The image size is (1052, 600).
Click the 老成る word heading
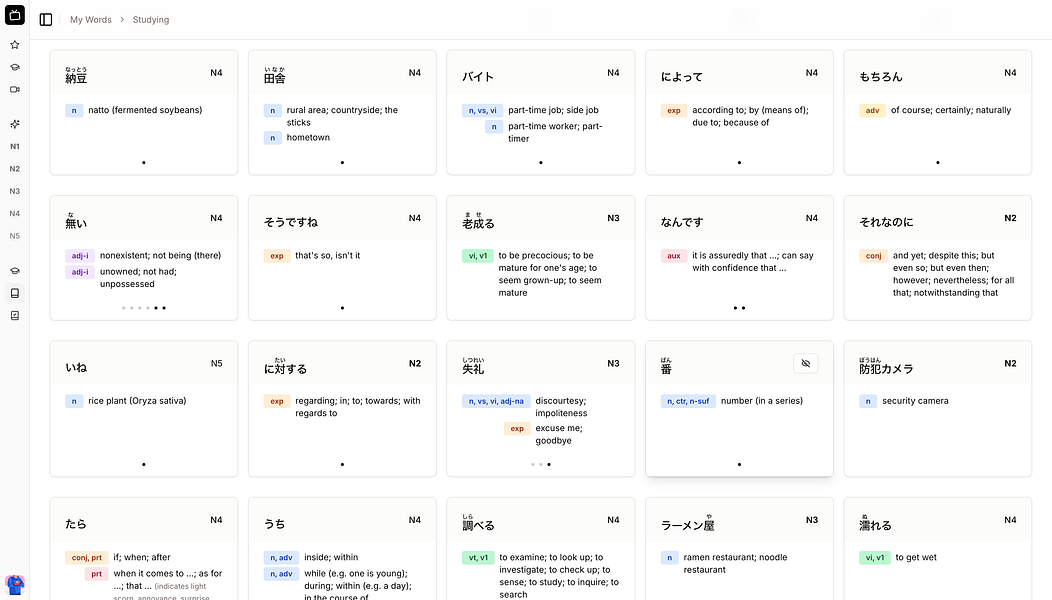pos(478,221)
